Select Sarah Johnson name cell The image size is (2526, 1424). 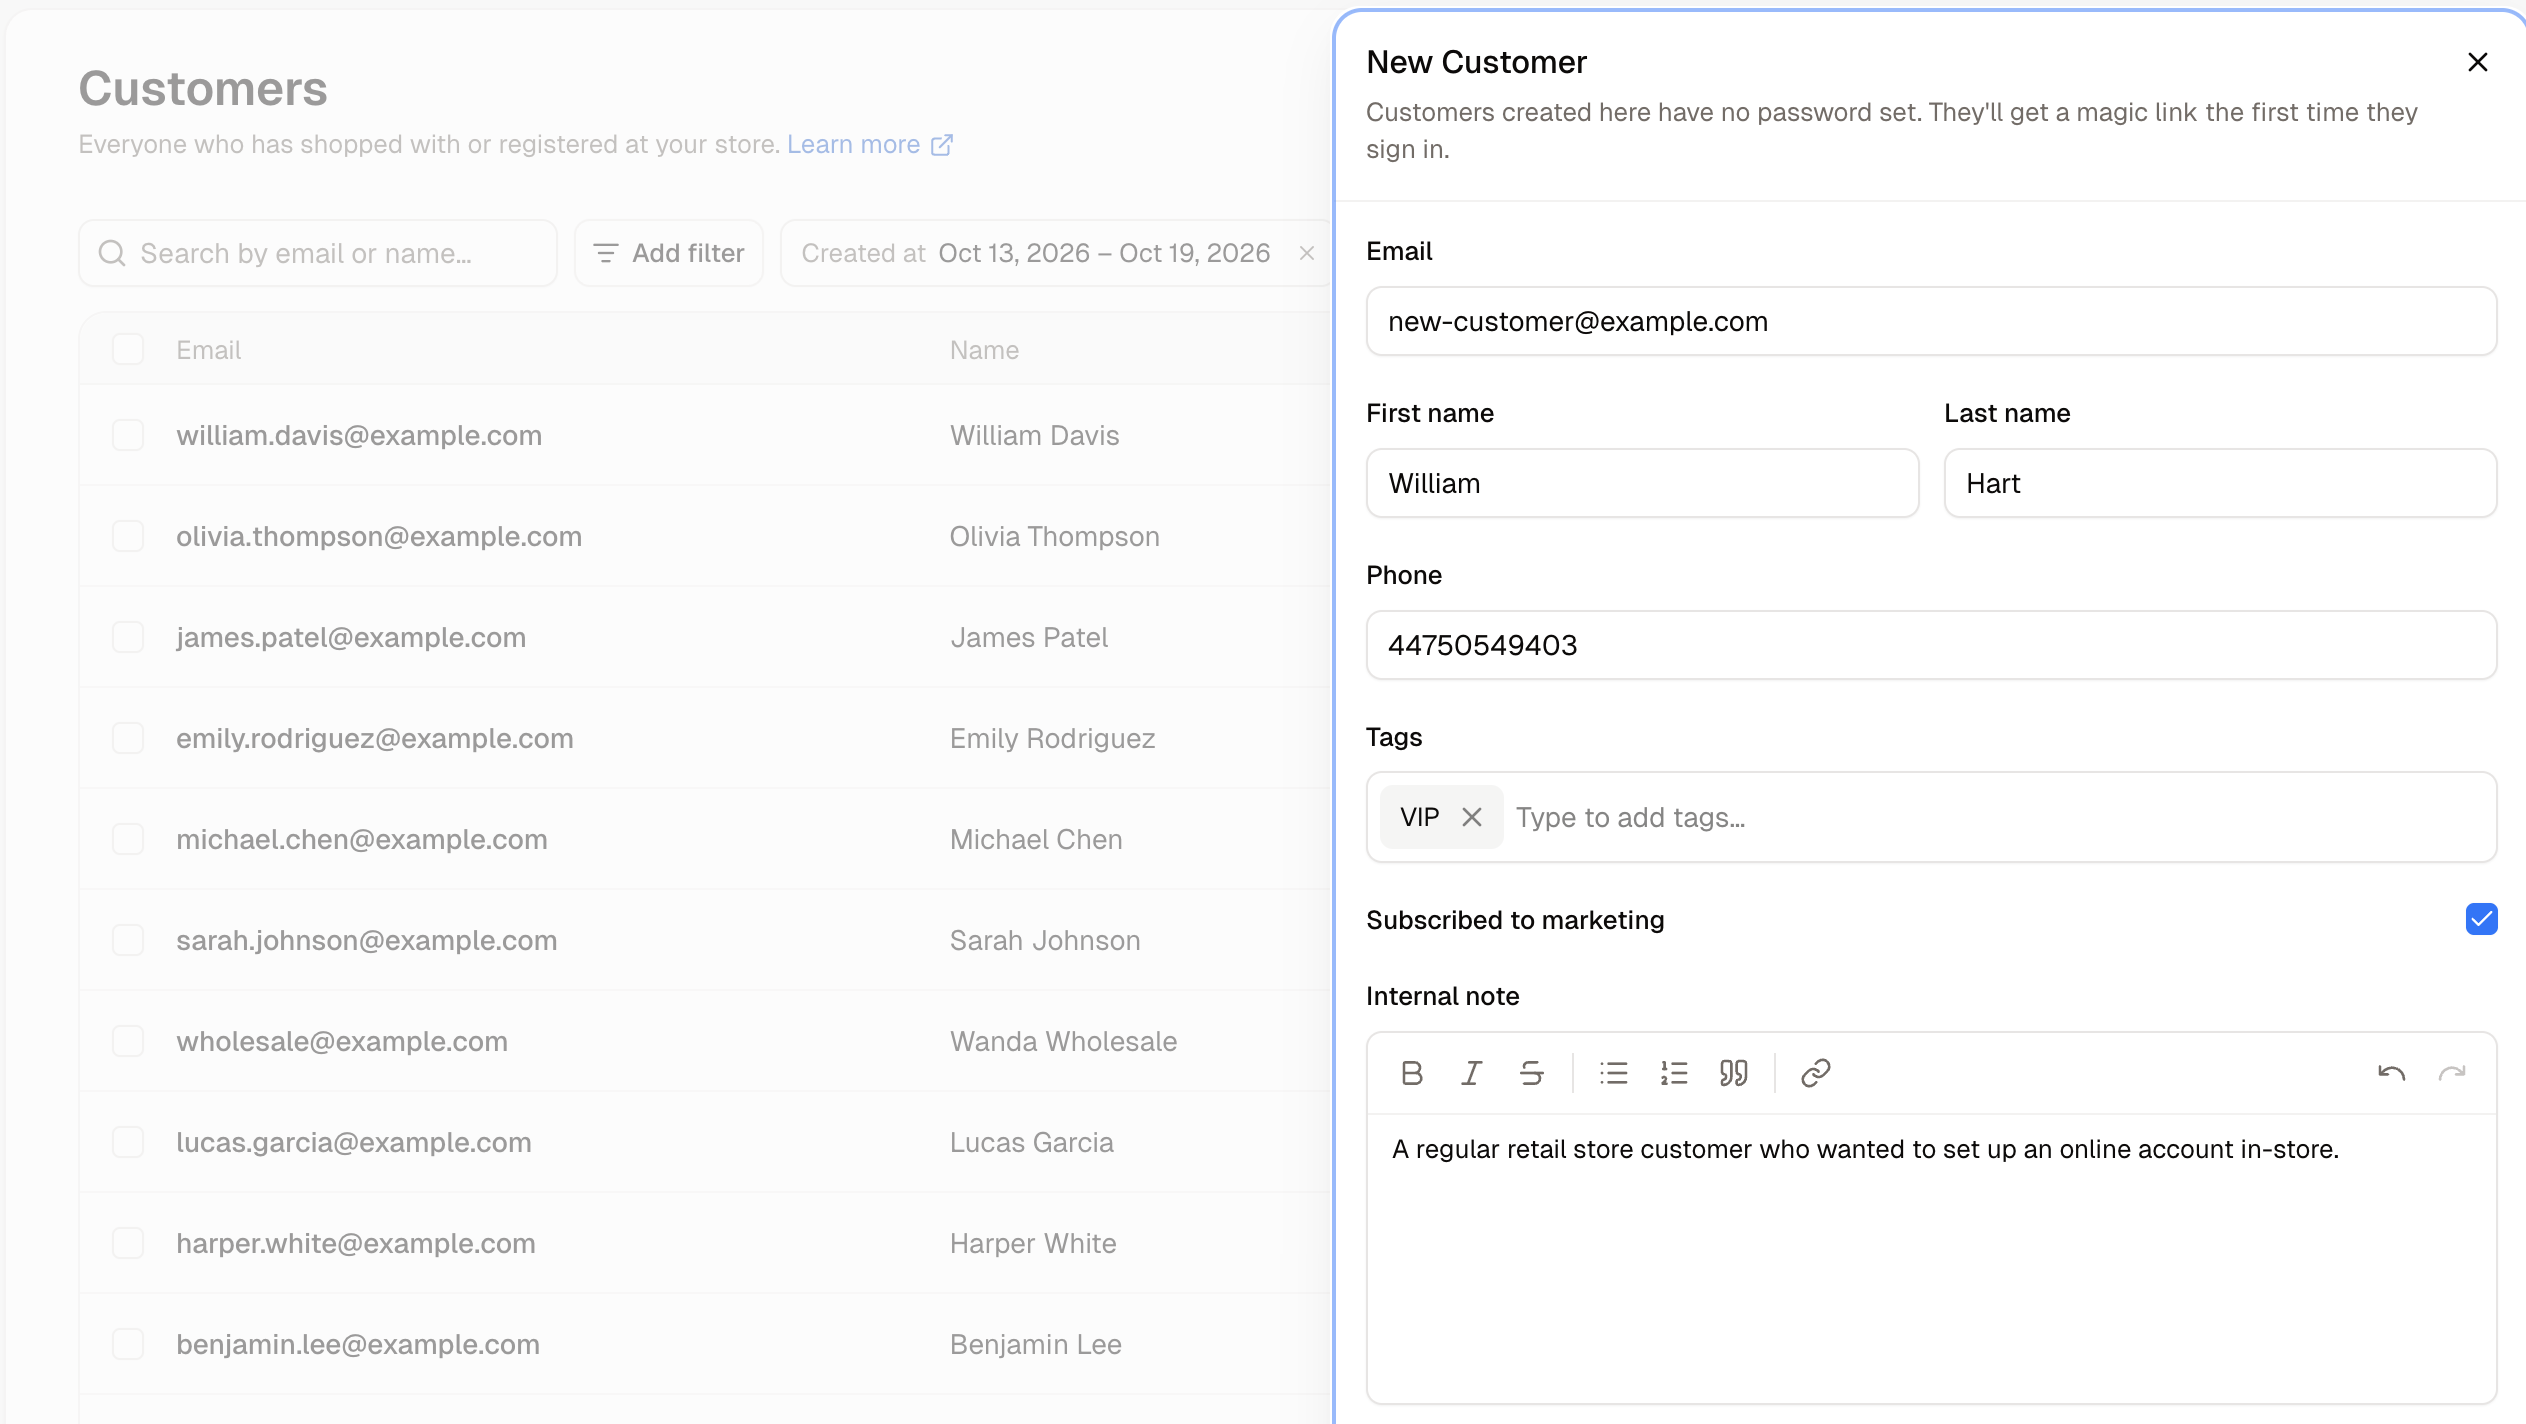point(1045,940)
